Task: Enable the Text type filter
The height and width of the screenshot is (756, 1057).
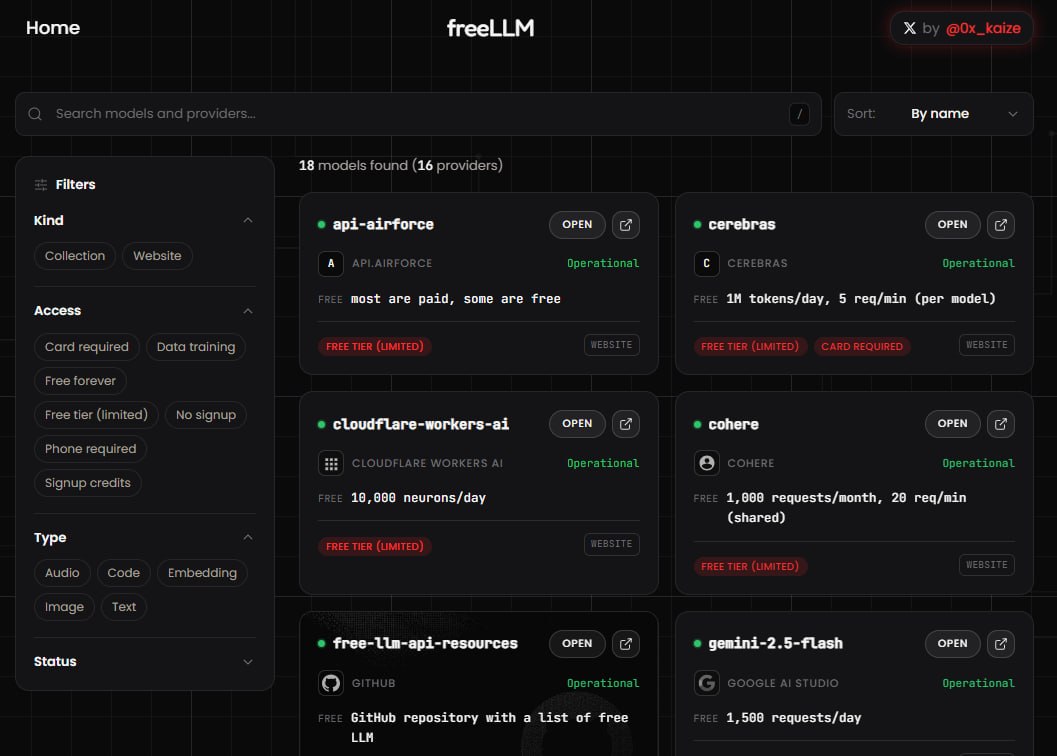Action: pyautogui.click(x=124, y=607)
